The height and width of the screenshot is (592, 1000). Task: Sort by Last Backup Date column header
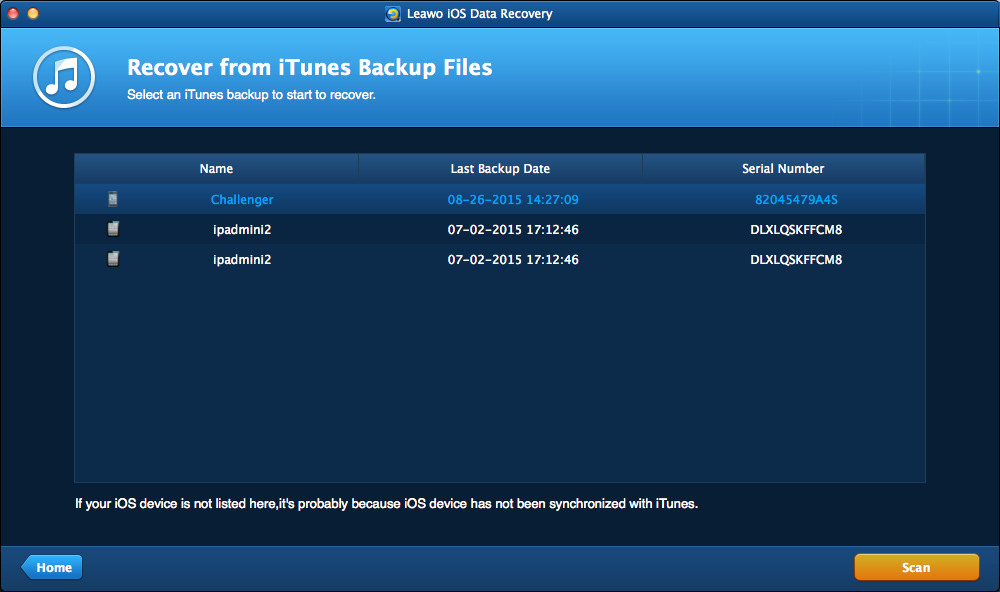tap(500, 169)
